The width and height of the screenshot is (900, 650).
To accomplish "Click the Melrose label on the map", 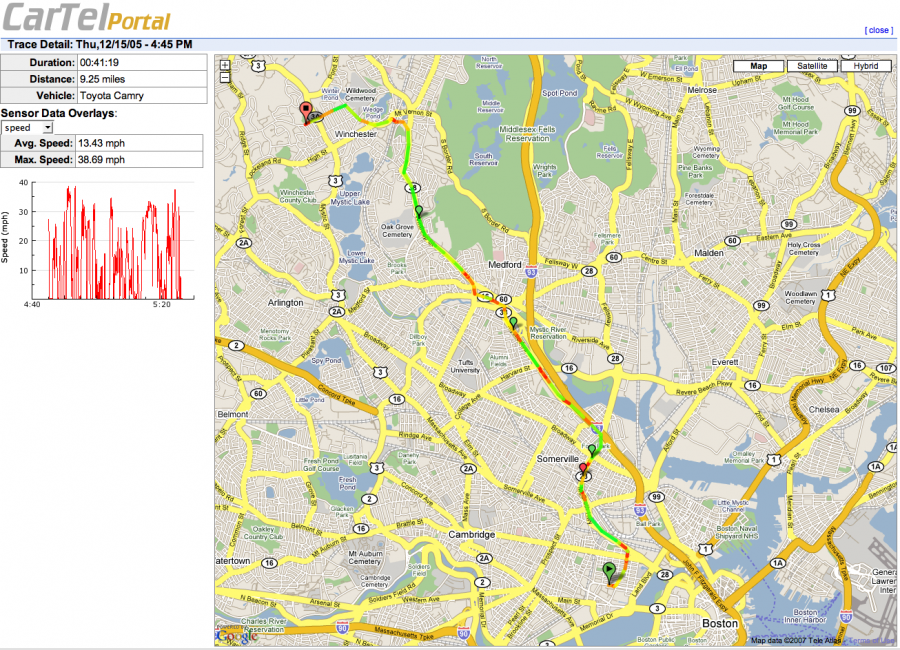I will (702, 90).
